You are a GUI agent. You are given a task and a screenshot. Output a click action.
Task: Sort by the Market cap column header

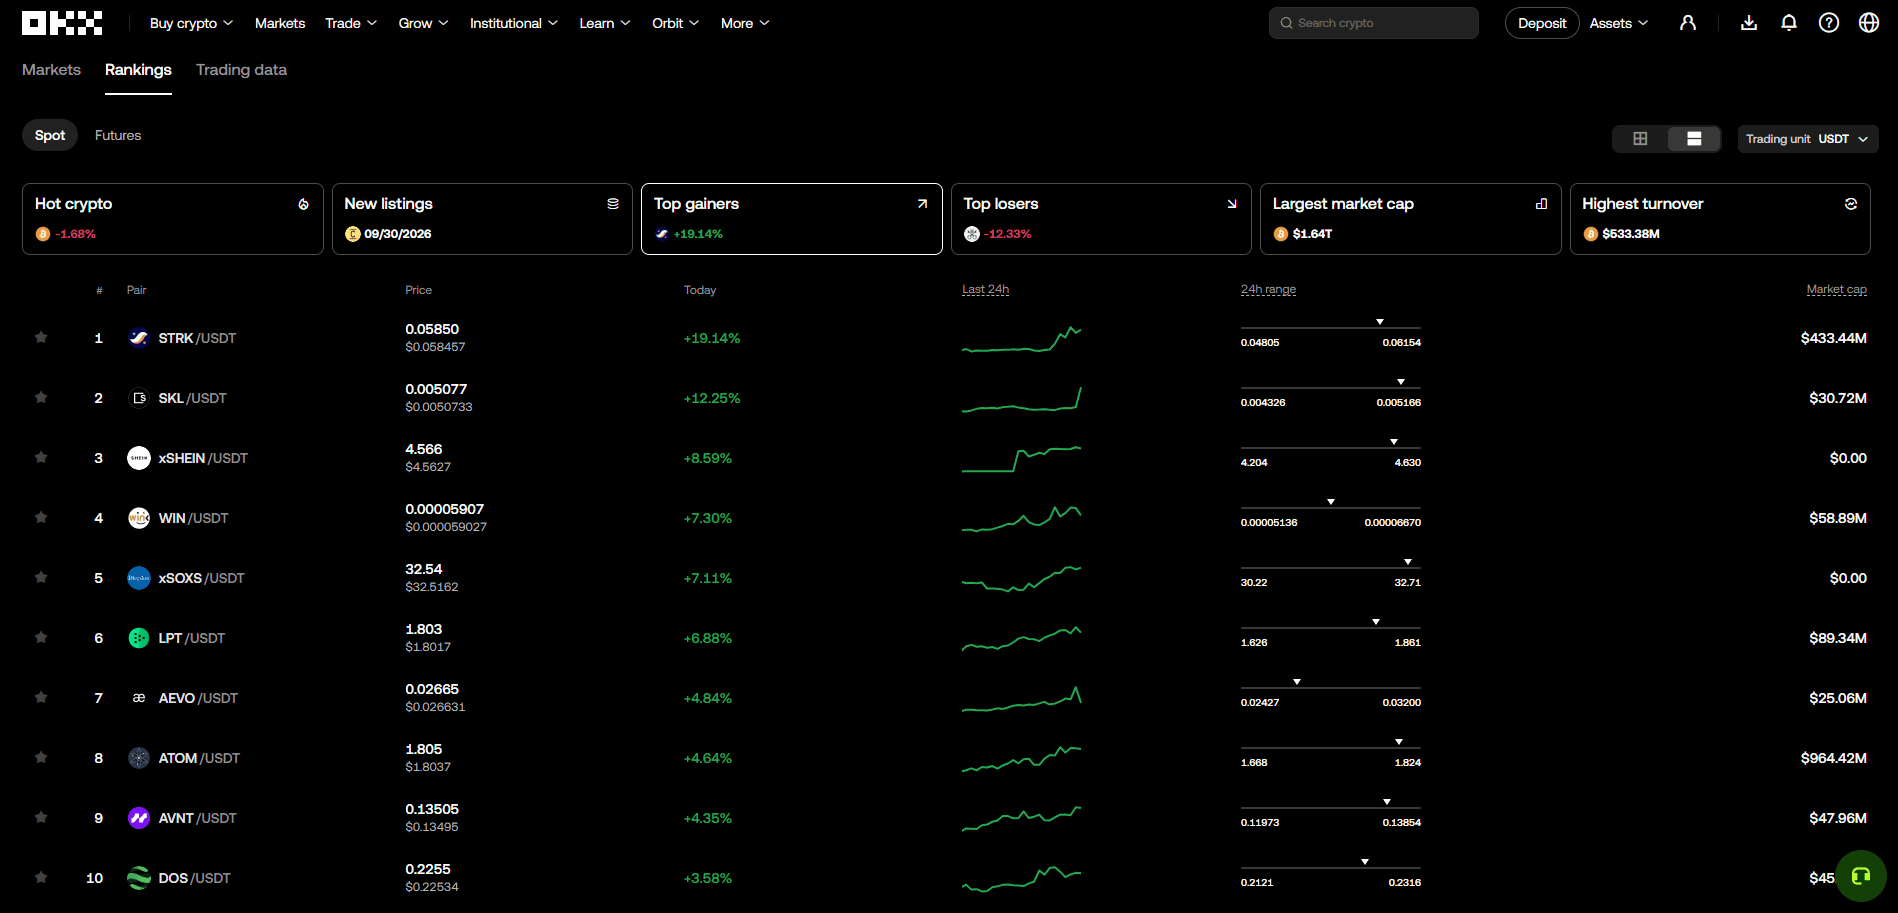(x=1836, y=290)
